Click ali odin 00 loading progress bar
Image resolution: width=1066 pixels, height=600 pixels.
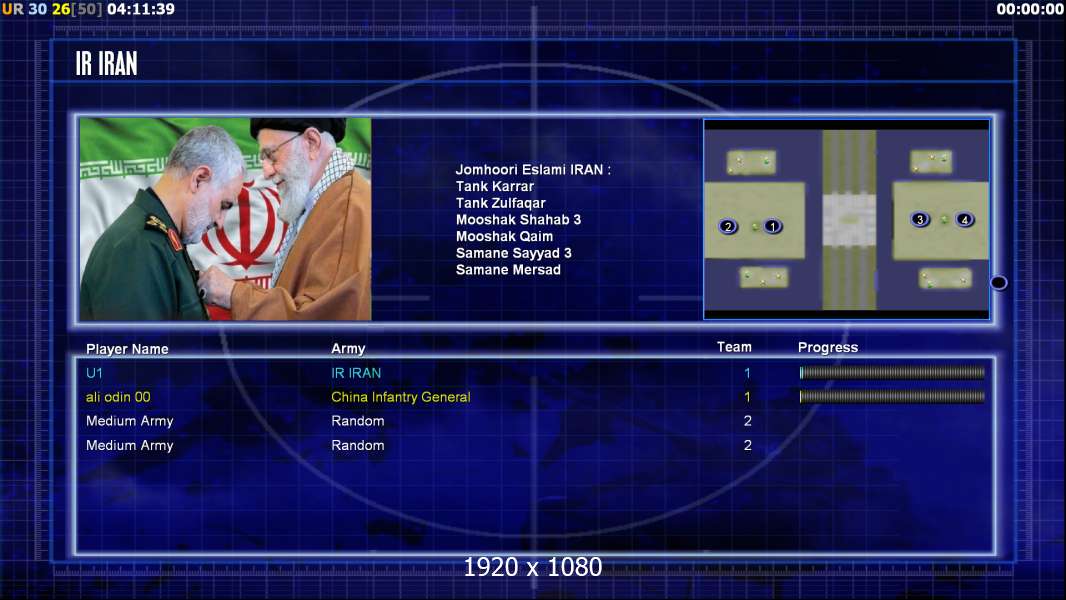coord(892,396)
